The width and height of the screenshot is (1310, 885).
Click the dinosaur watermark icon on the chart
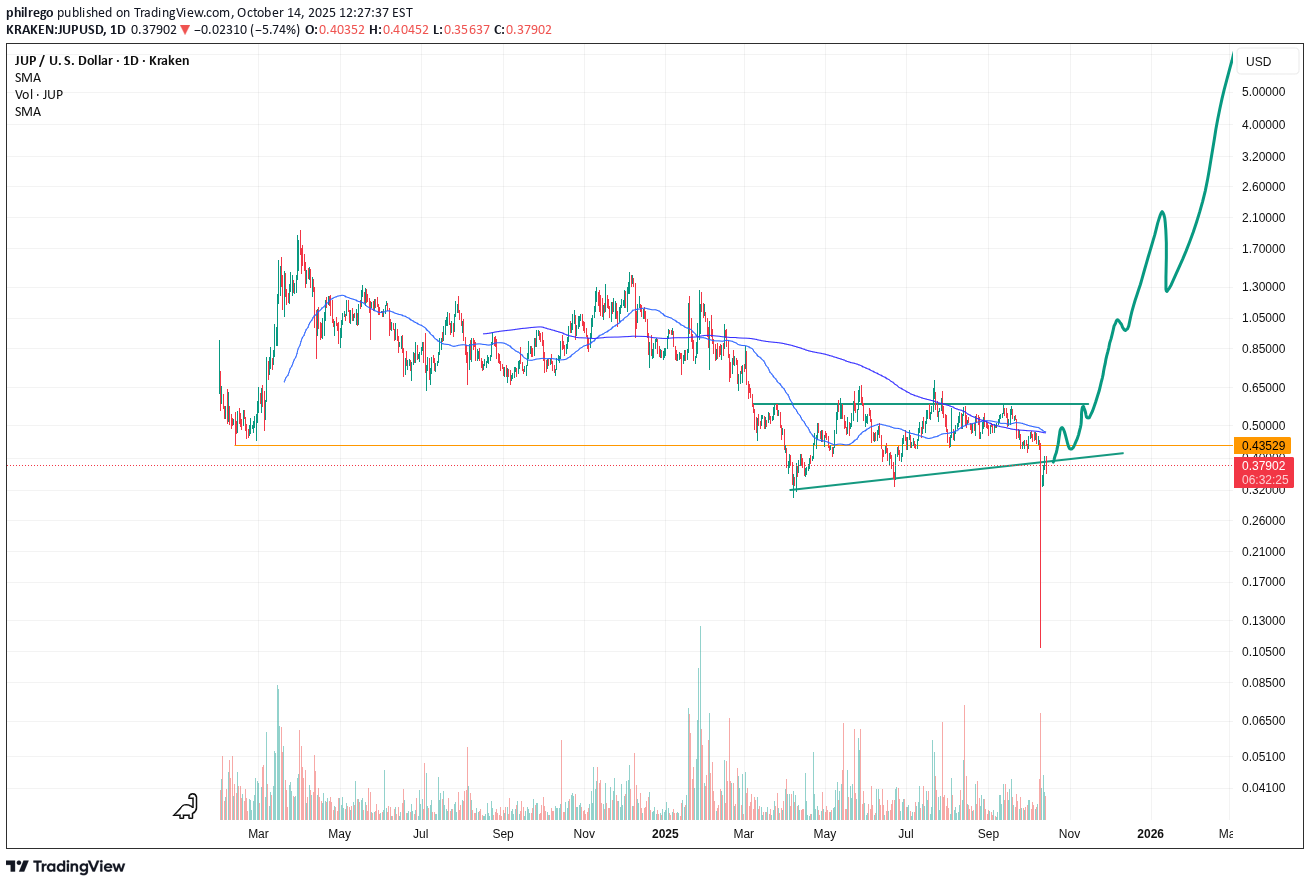pos(186,807)
